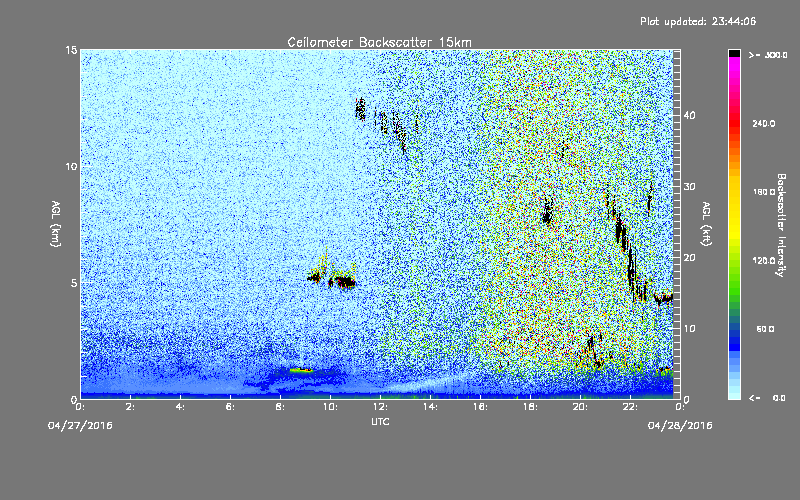Click the '120.0' colorbar label
The image size is (800, 500).
764,261
